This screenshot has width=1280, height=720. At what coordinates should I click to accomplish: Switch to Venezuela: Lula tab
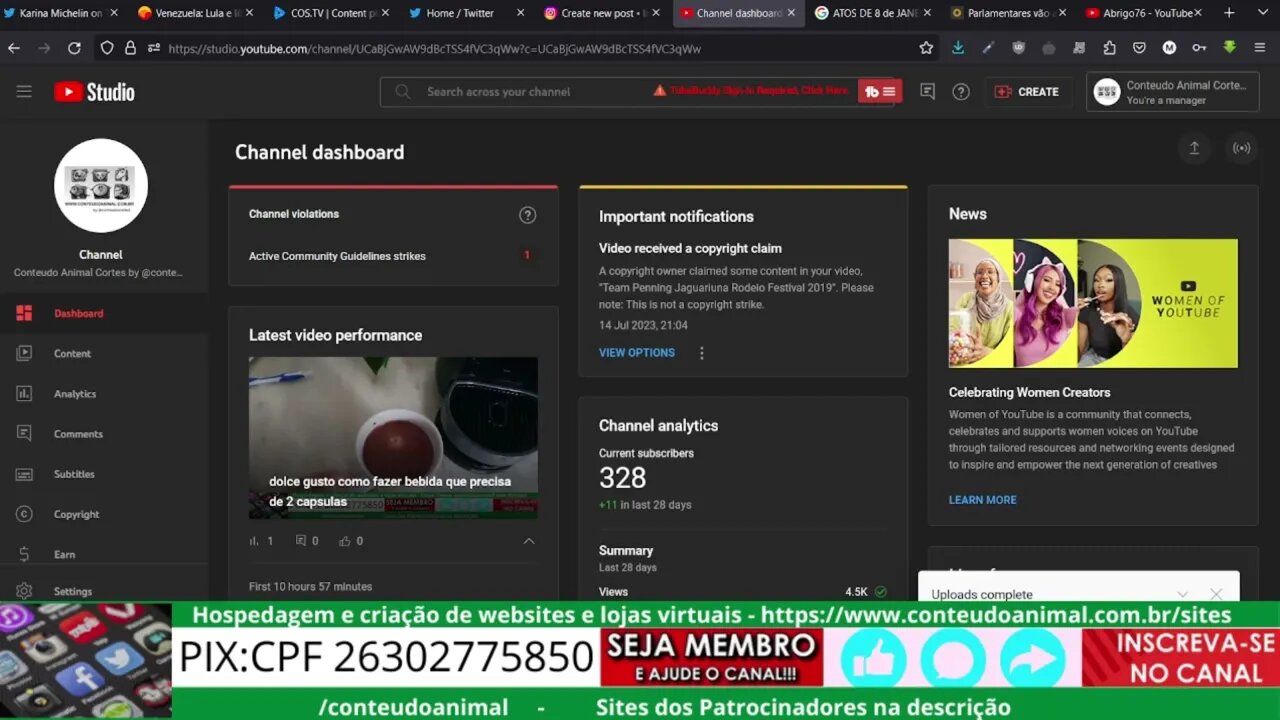[196, 13]
